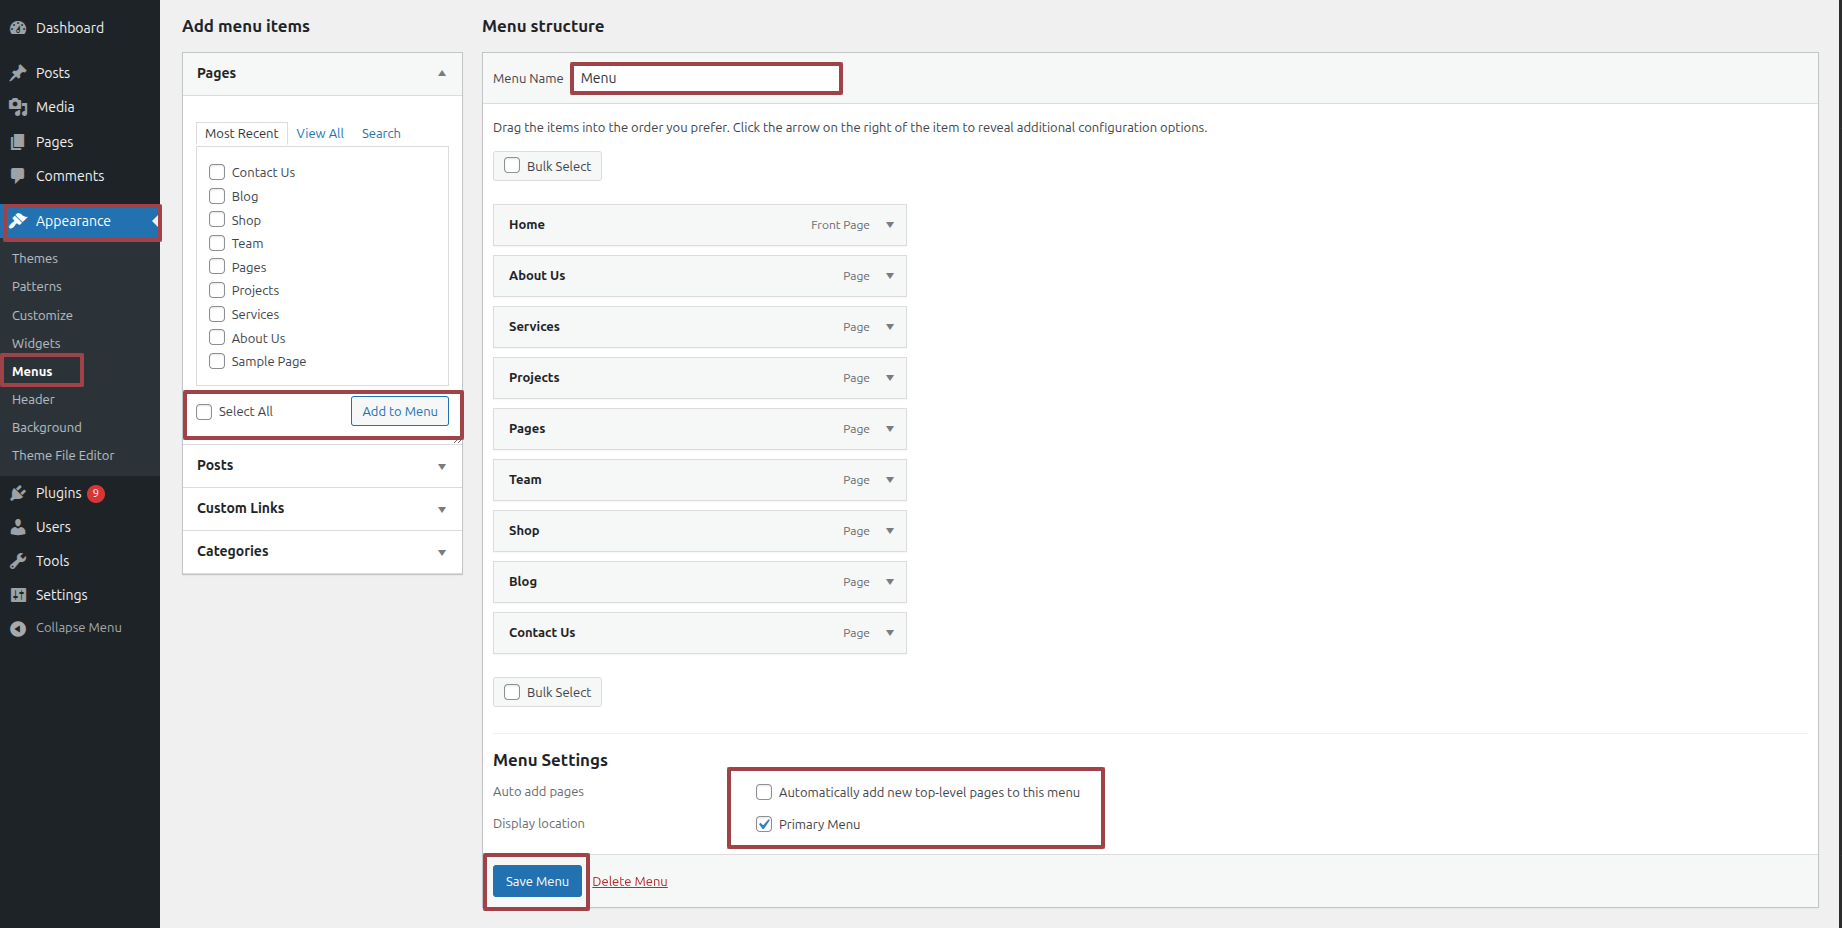The width and height of the screenshot is (1842, 928).
Task: Switch to the View All tab
Action: (320, 133)
